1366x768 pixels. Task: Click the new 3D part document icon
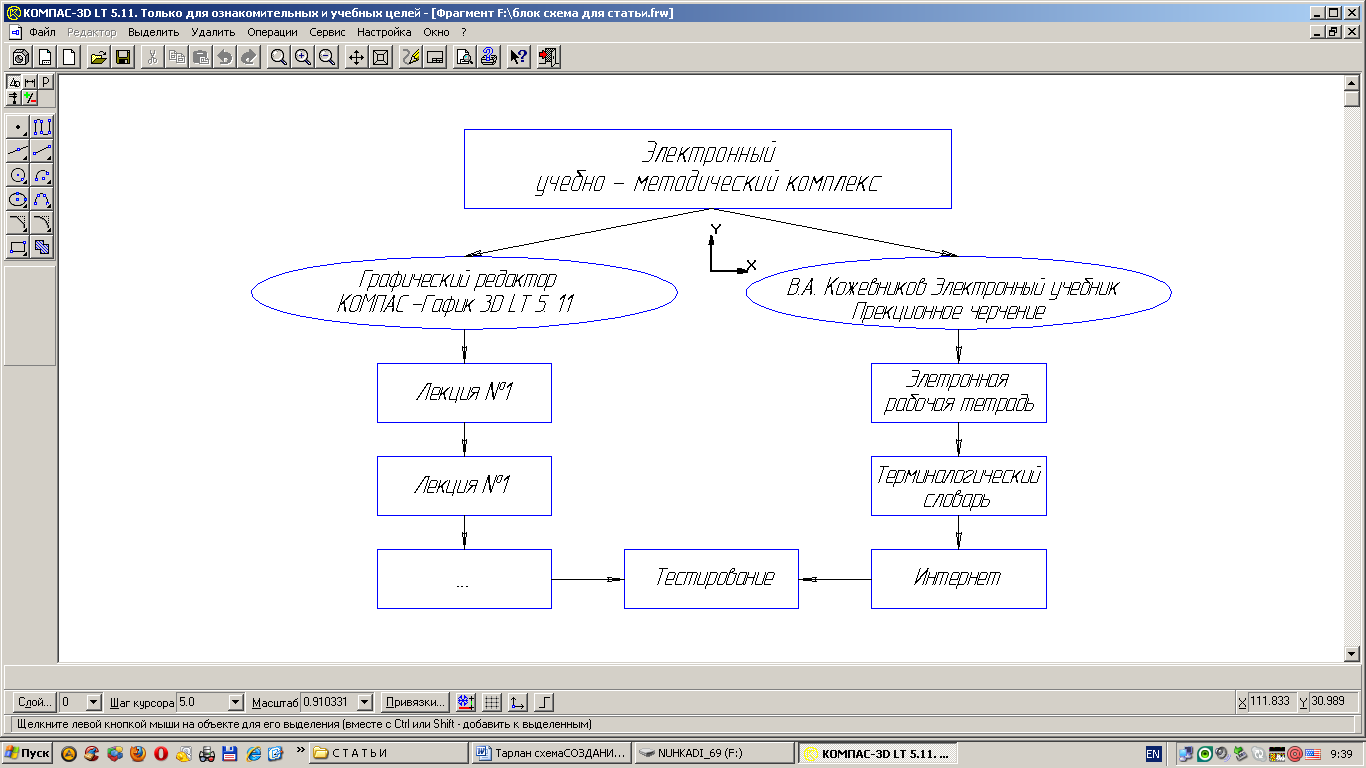pyautogui.click(x=21, y=57)
